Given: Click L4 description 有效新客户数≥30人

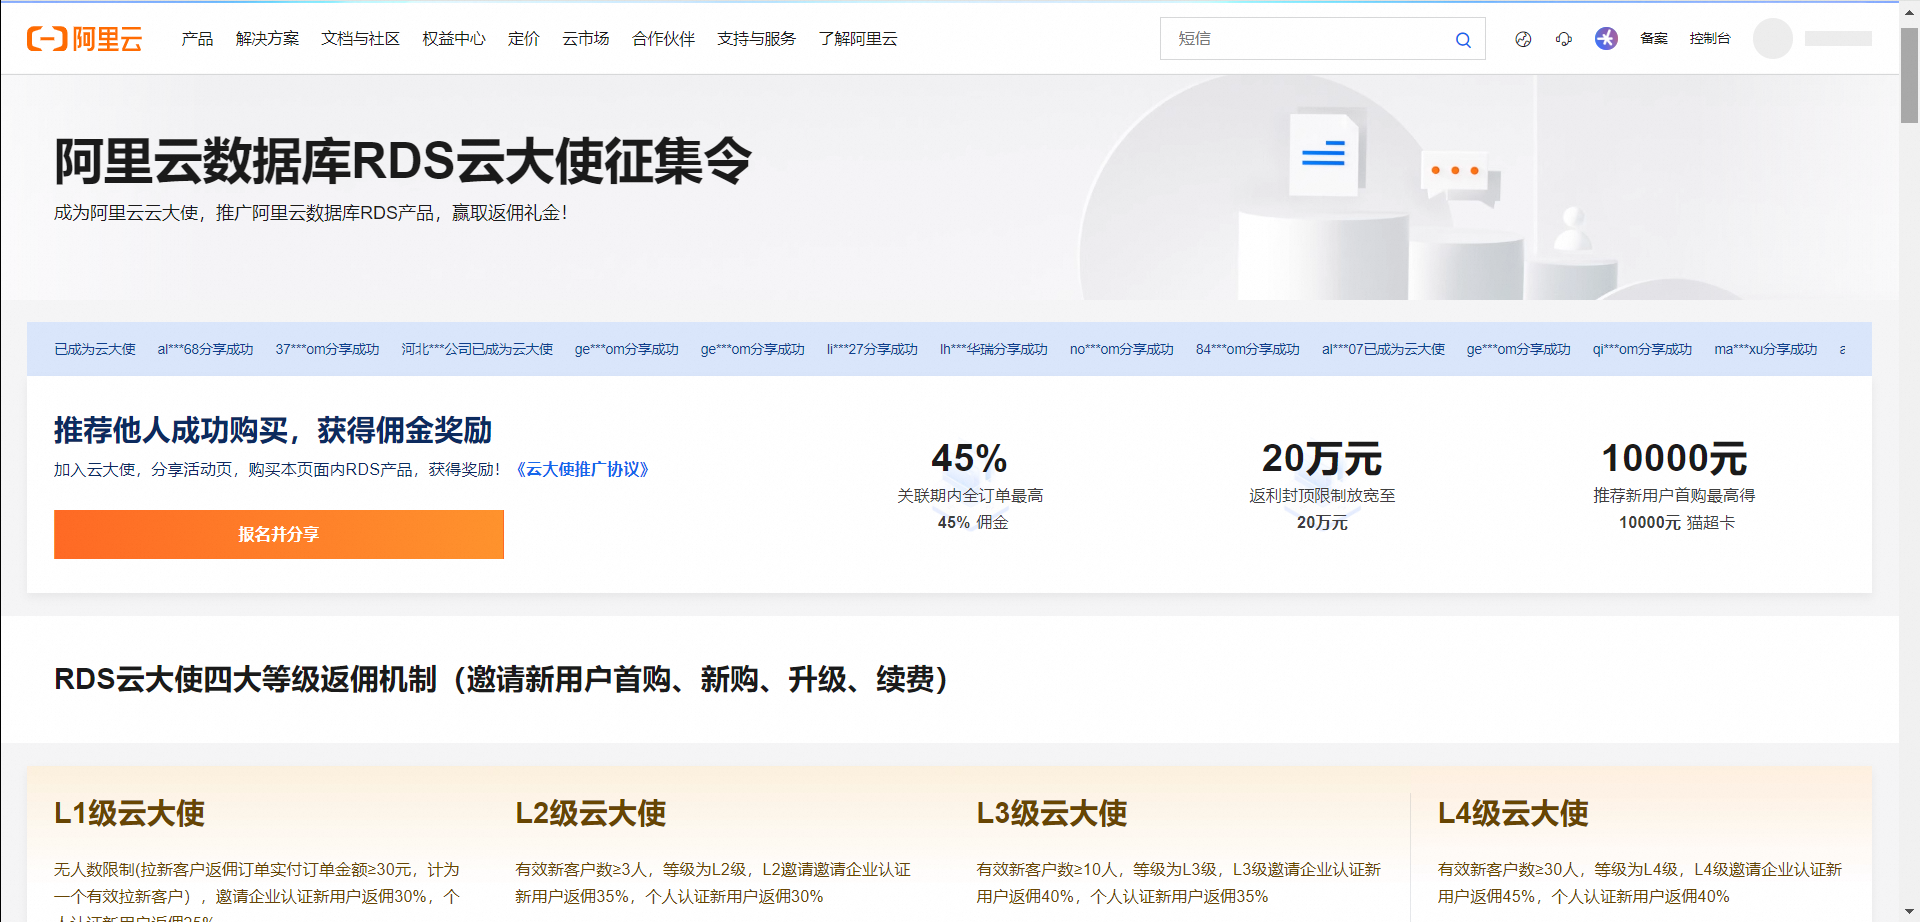Looking at the screenshot, I should coord(1640,883).
